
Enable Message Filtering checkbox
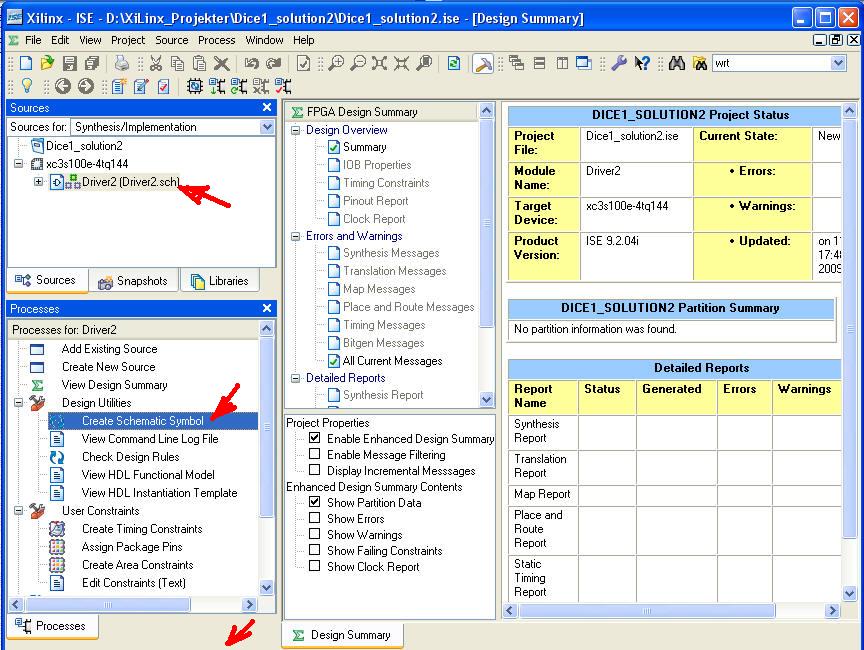(x=315, y=454)
